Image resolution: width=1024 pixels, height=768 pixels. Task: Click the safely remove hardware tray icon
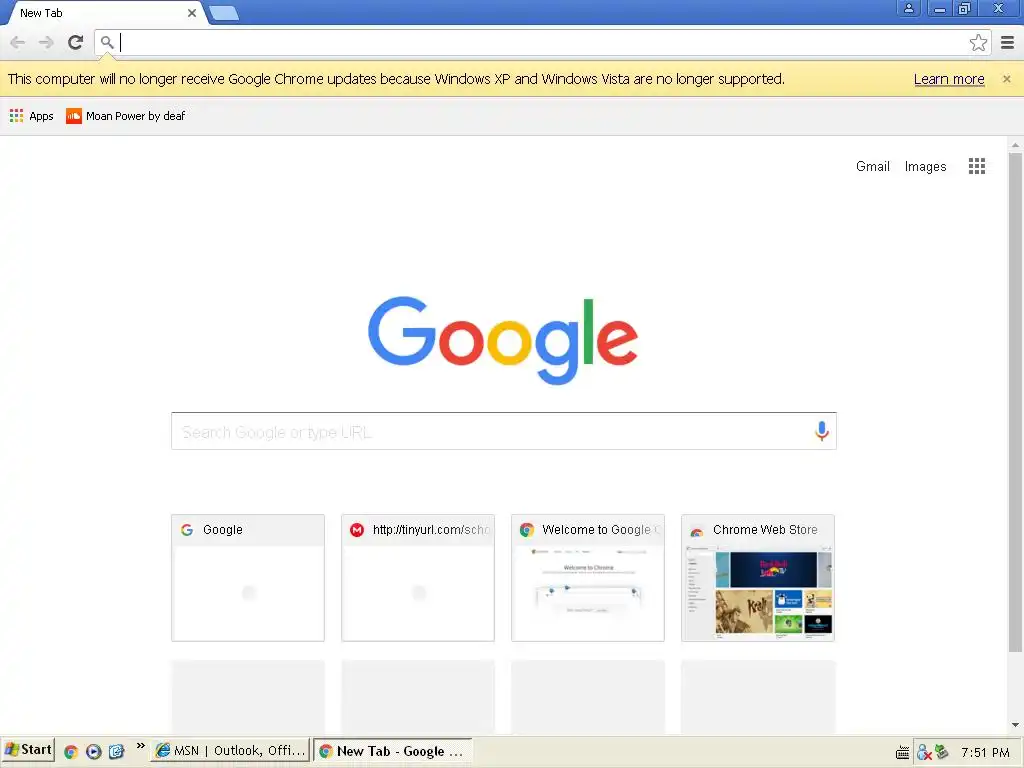(941, 752)
